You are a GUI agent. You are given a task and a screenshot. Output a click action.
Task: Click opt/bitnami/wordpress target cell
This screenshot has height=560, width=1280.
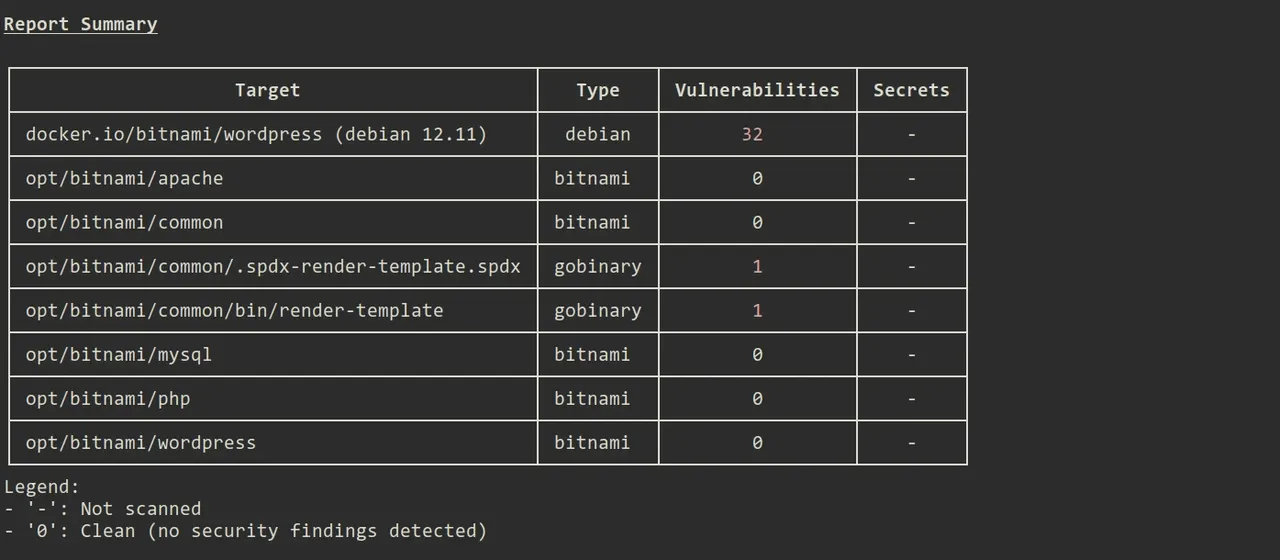[x=140, y=442]
